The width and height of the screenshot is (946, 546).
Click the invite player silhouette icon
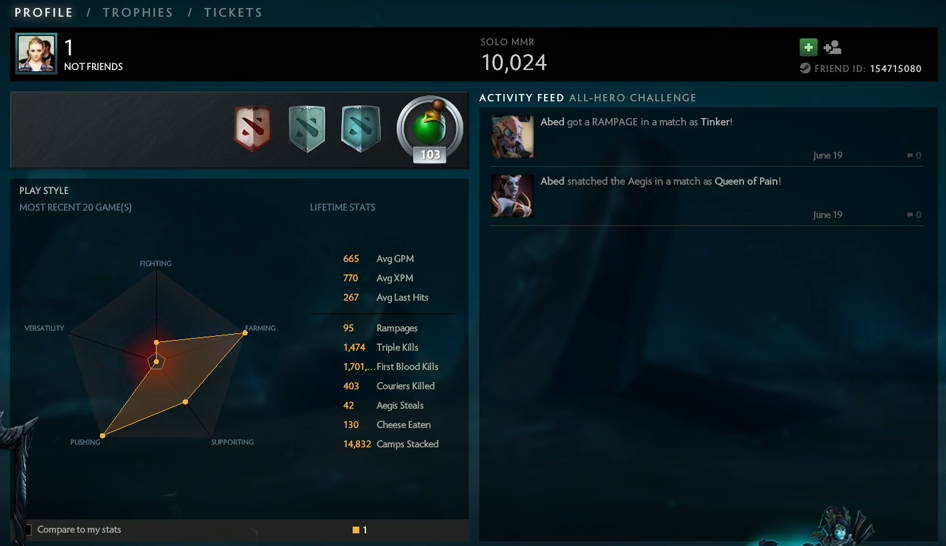click(x=833, y=47)
